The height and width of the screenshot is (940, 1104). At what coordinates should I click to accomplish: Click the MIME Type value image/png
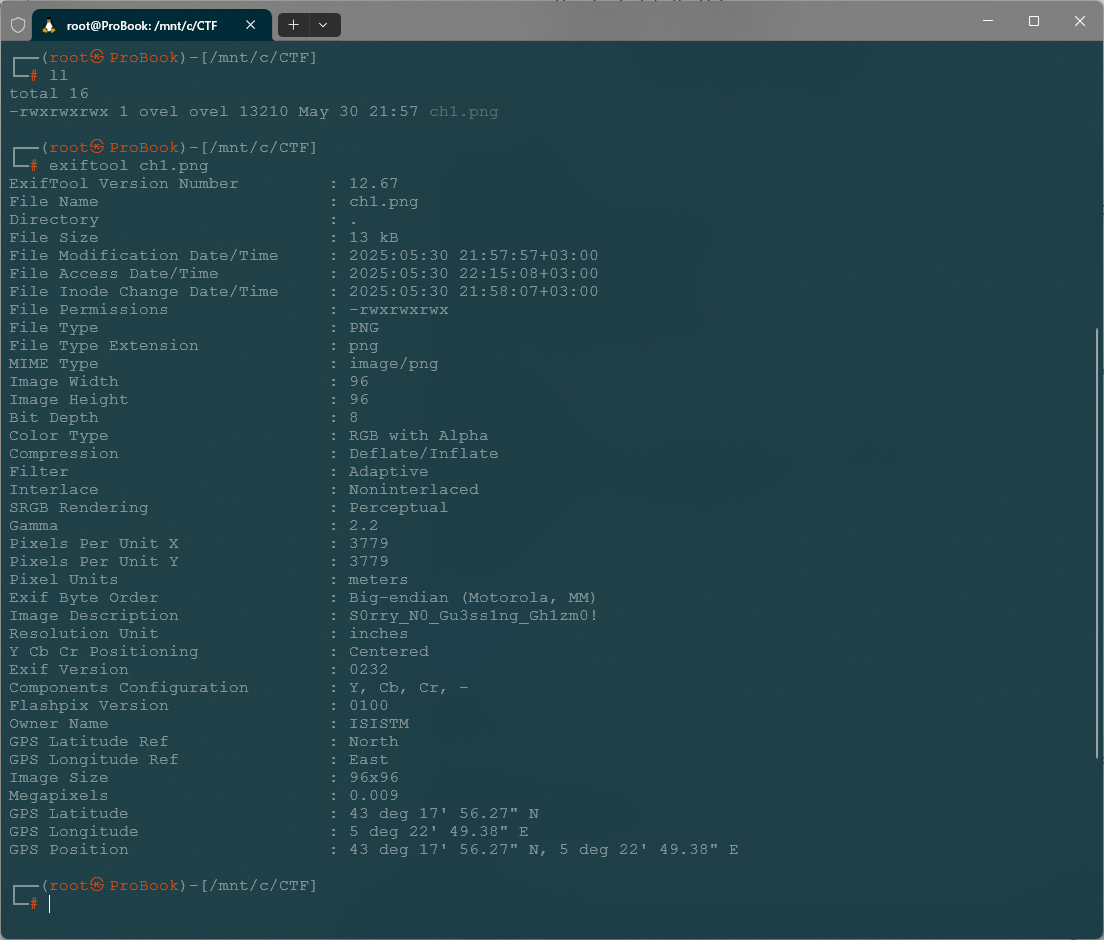[394, 363]
